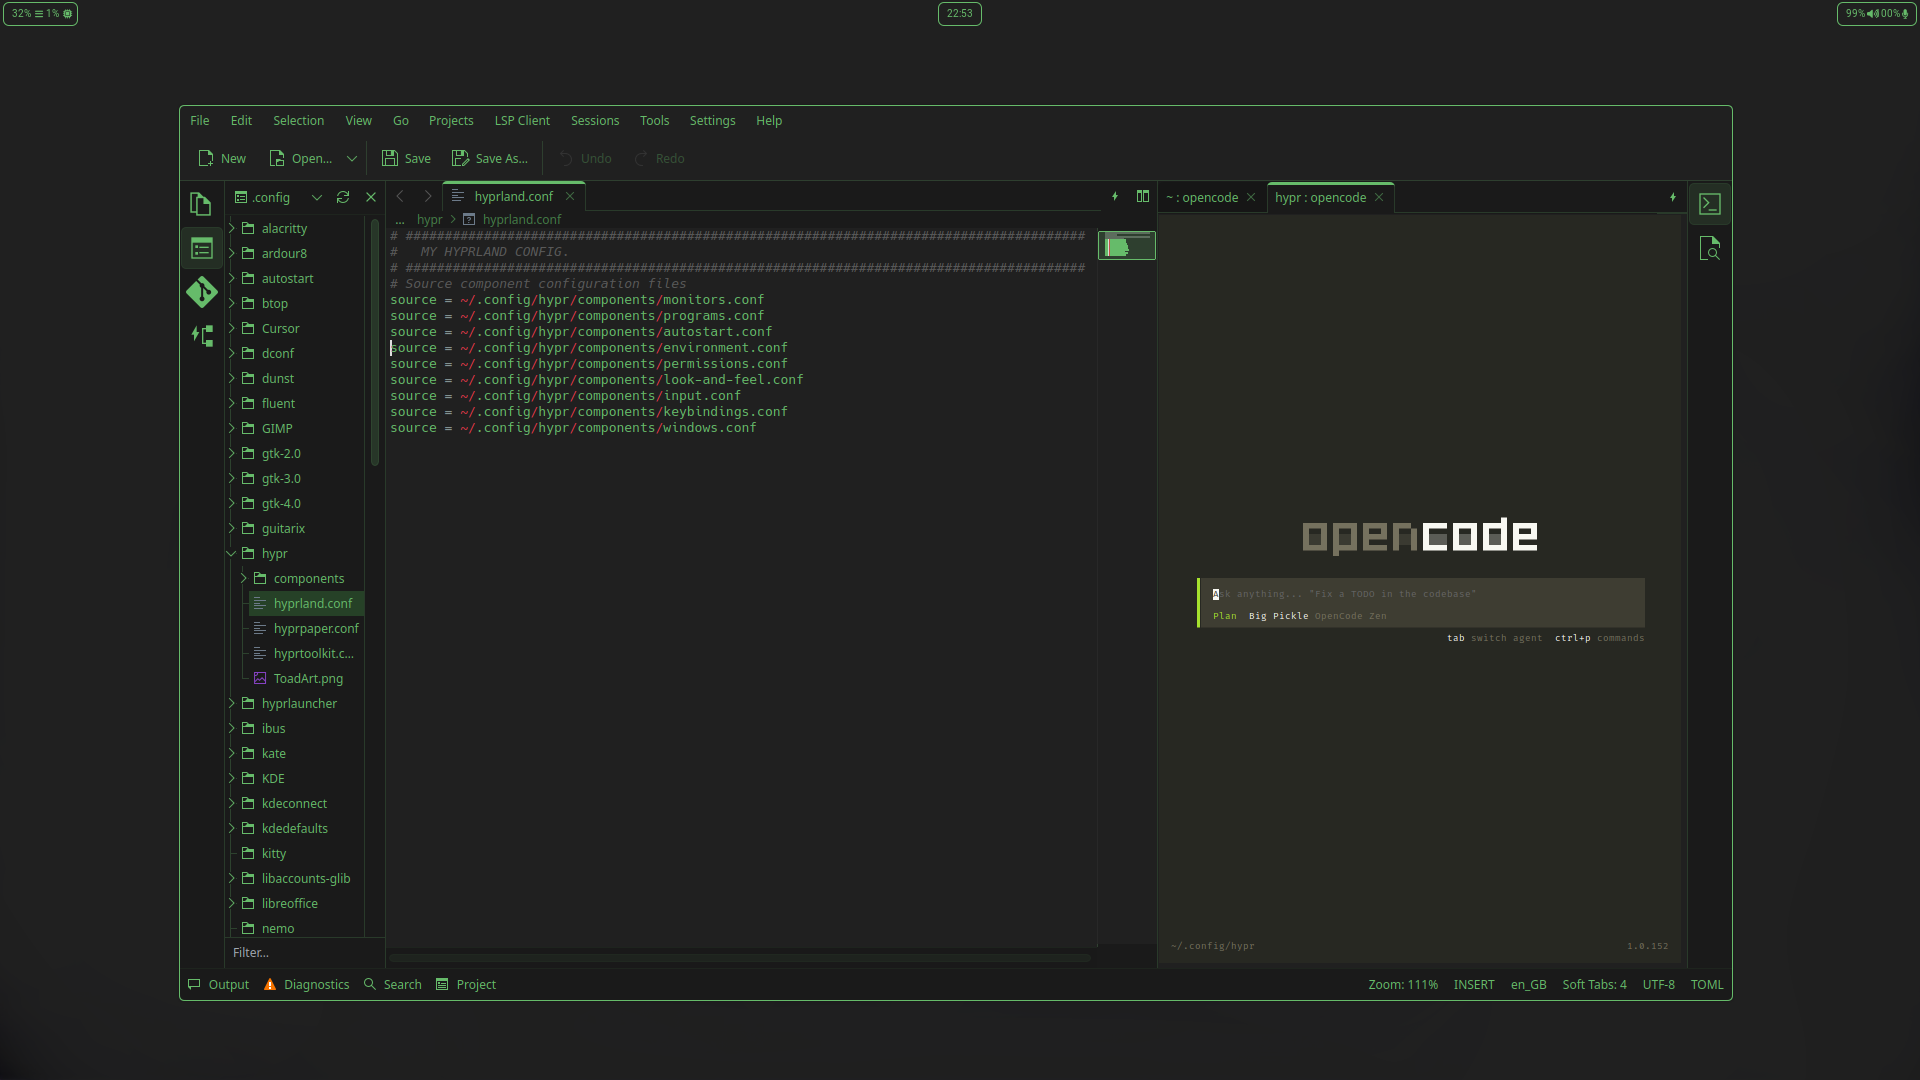1920x1080 pixels.
Task: Select the Projects panel sidebar icon
Action: click(201, 248)
